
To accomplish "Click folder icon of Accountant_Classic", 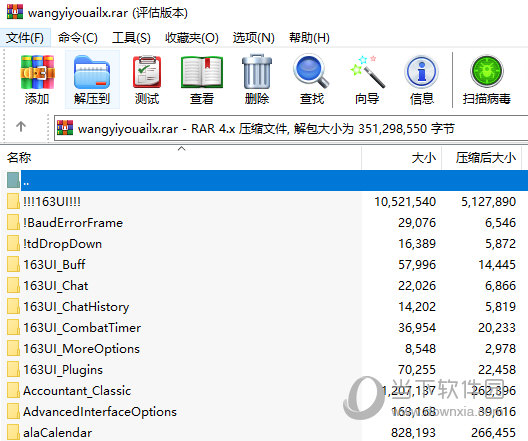I will point(13,391).
